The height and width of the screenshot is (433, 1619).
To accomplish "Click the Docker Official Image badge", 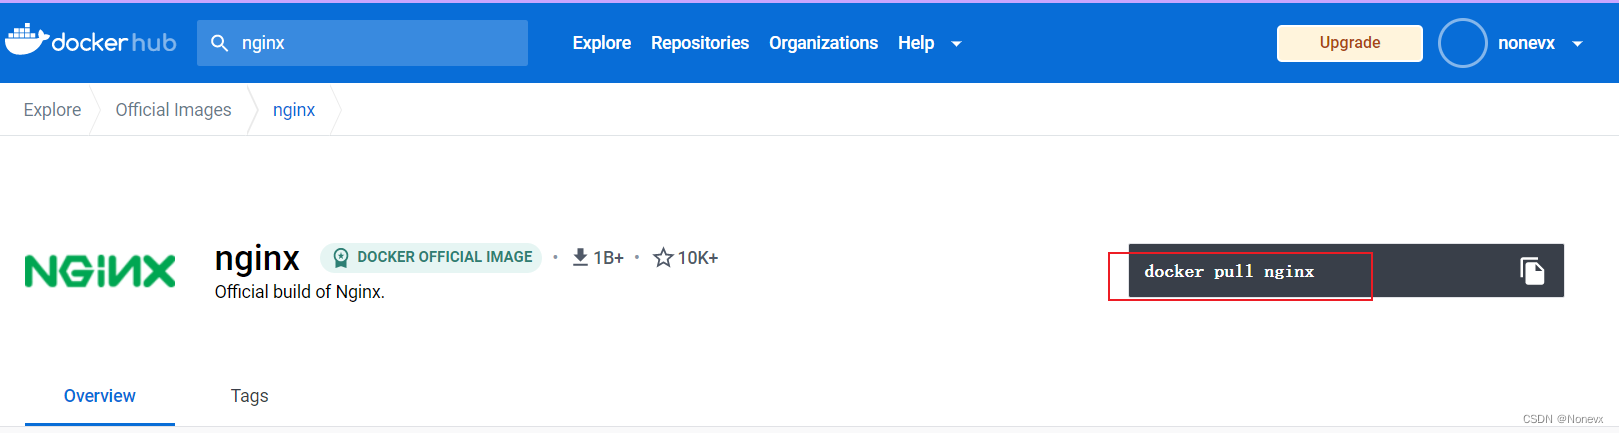I will point(431,257).
